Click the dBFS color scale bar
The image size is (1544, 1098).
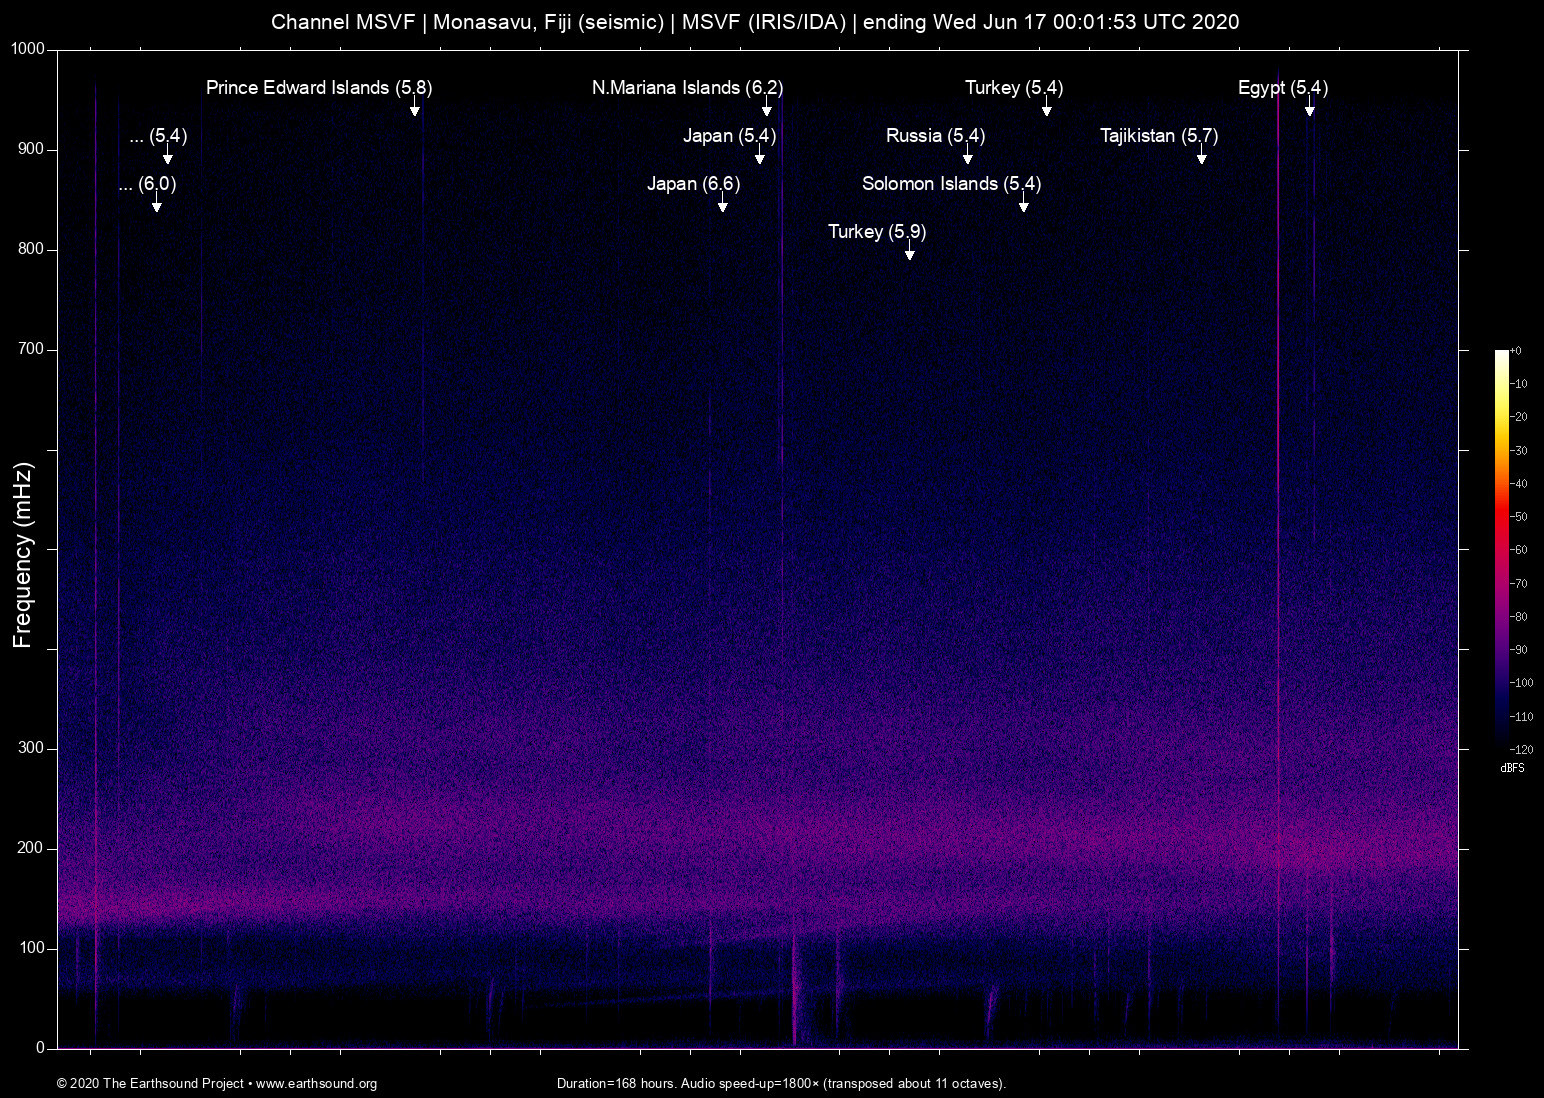[x=1501, y=548]
